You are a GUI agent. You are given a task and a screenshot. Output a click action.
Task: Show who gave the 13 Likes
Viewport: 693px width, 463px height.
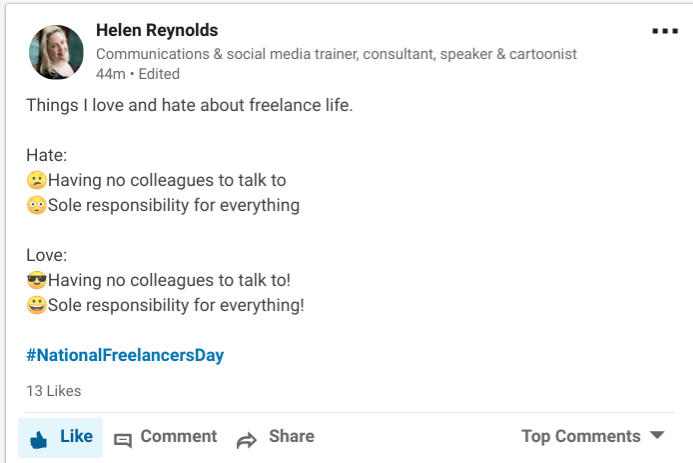click(x=53, y=391)
